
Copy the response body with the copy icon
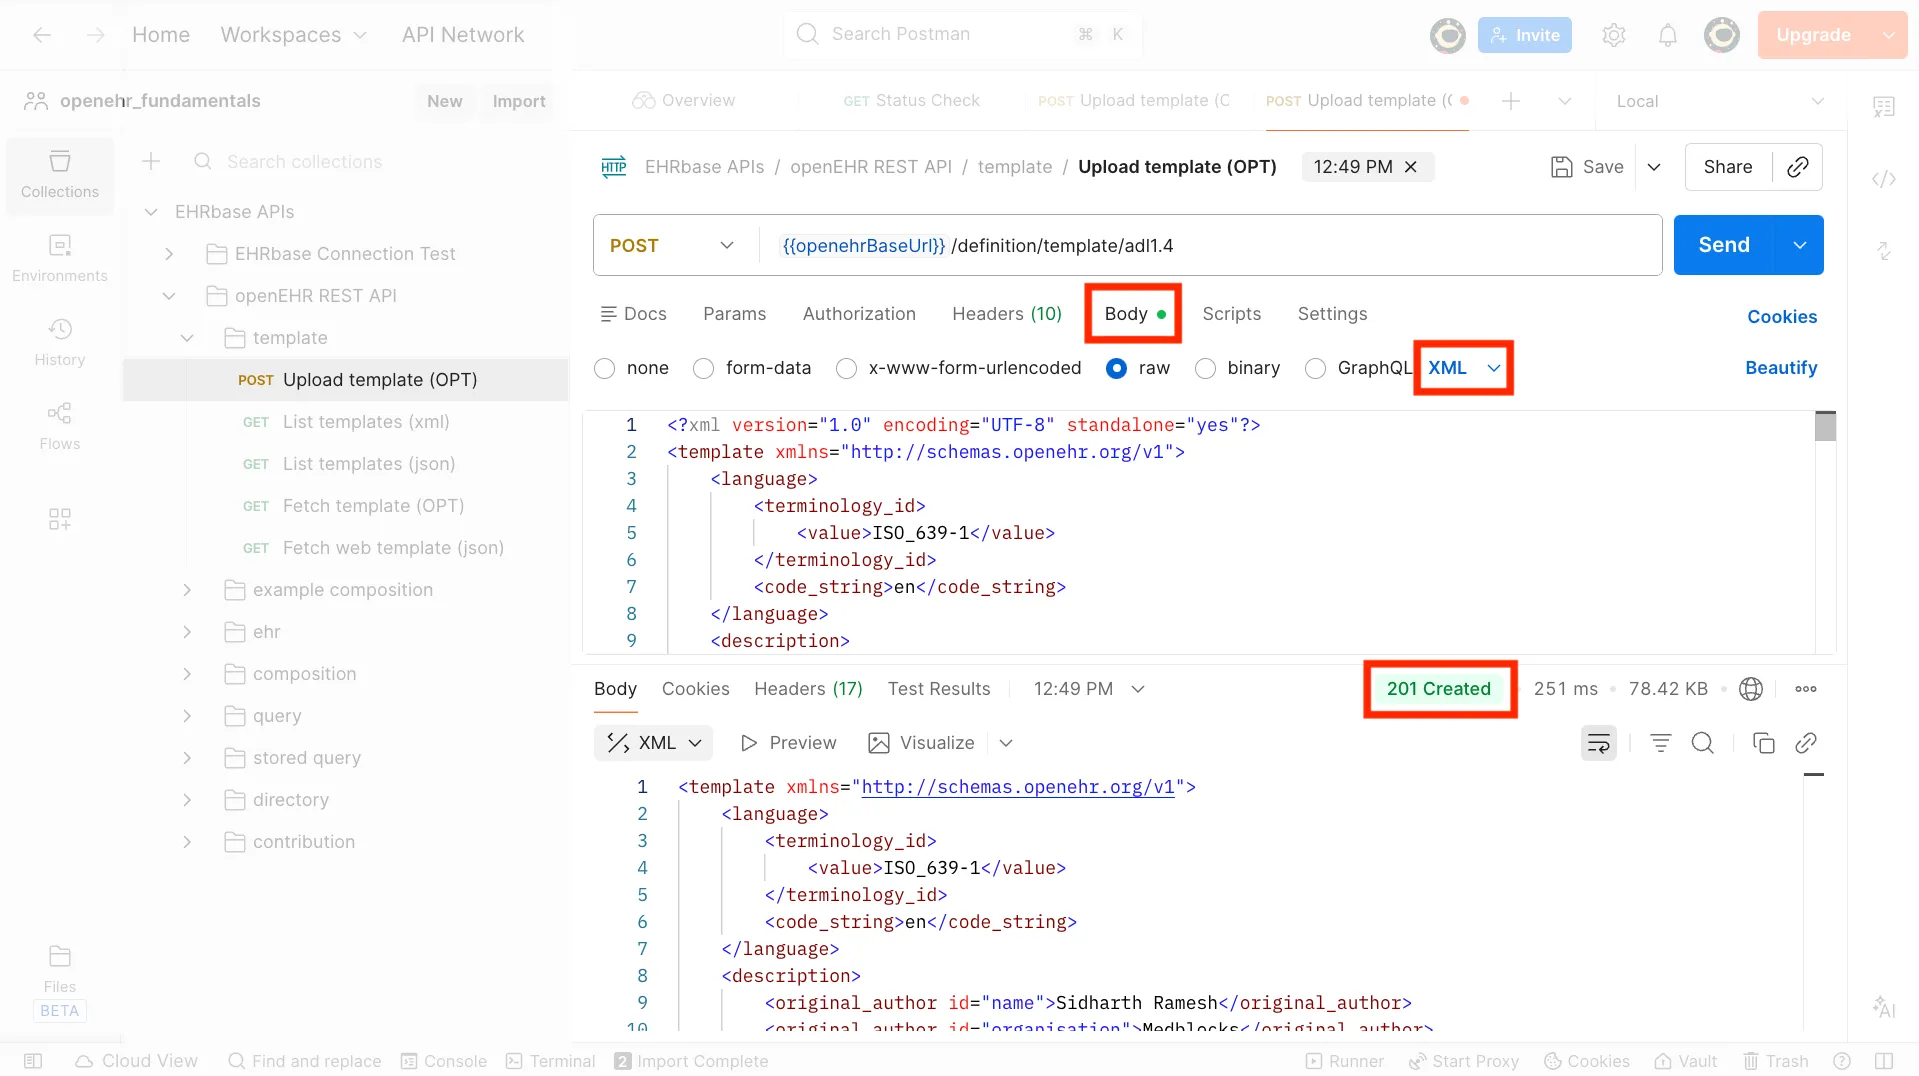[x=1764, y=743]
